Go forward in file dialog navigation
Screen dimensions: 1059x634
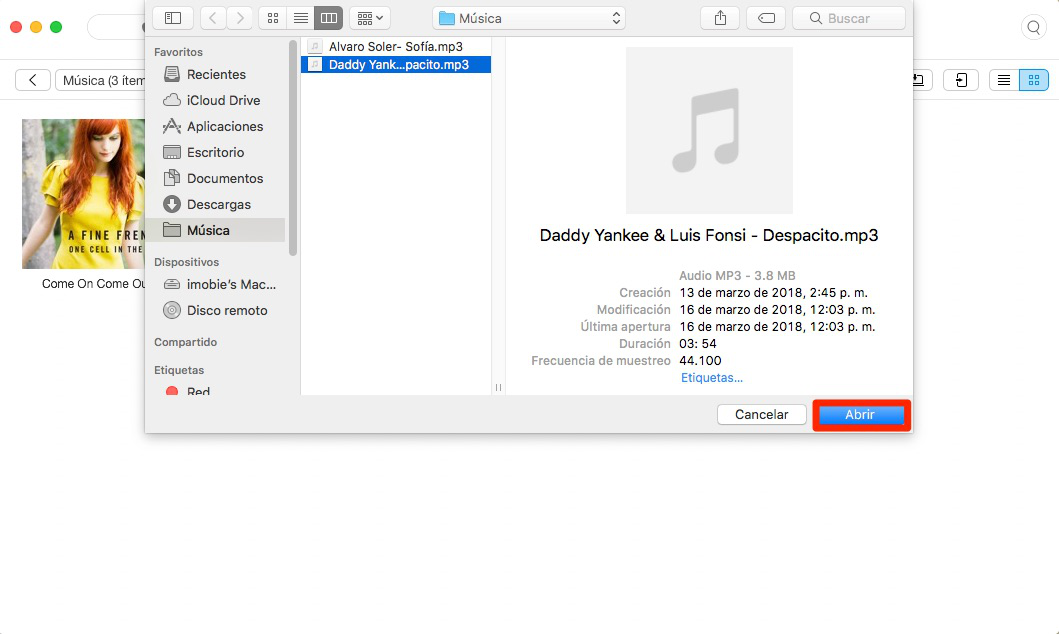(240, 18)
